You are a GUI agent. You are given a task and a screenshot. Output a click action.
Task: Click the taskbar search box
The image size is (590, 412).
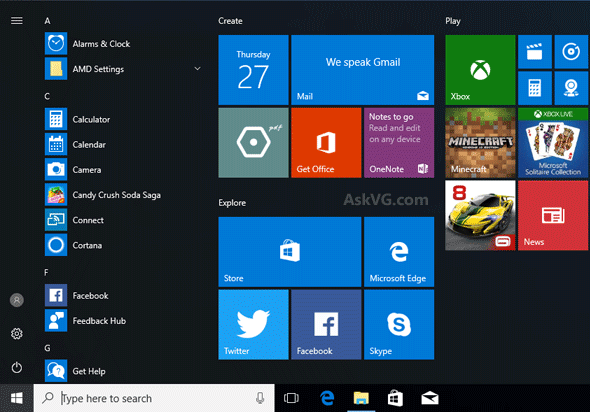154,398
